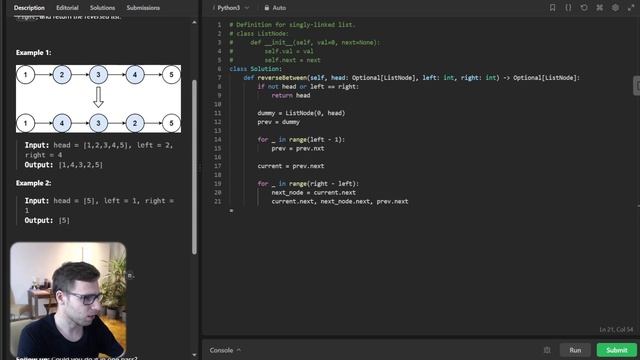This screenshot has width=640, height=360.
Task: Click the collapsed side panel handle at right edge
Action: point(636,86)
